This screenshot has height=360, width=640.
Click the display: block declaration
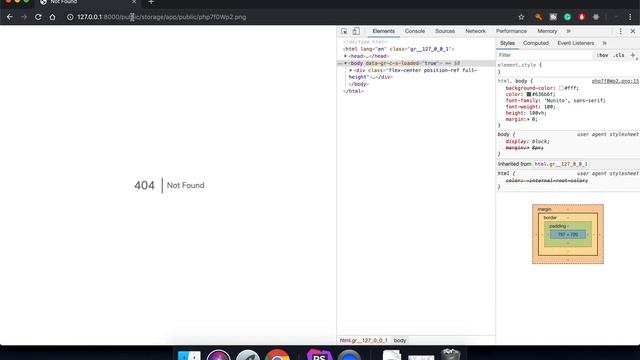[x=527, y=141]
